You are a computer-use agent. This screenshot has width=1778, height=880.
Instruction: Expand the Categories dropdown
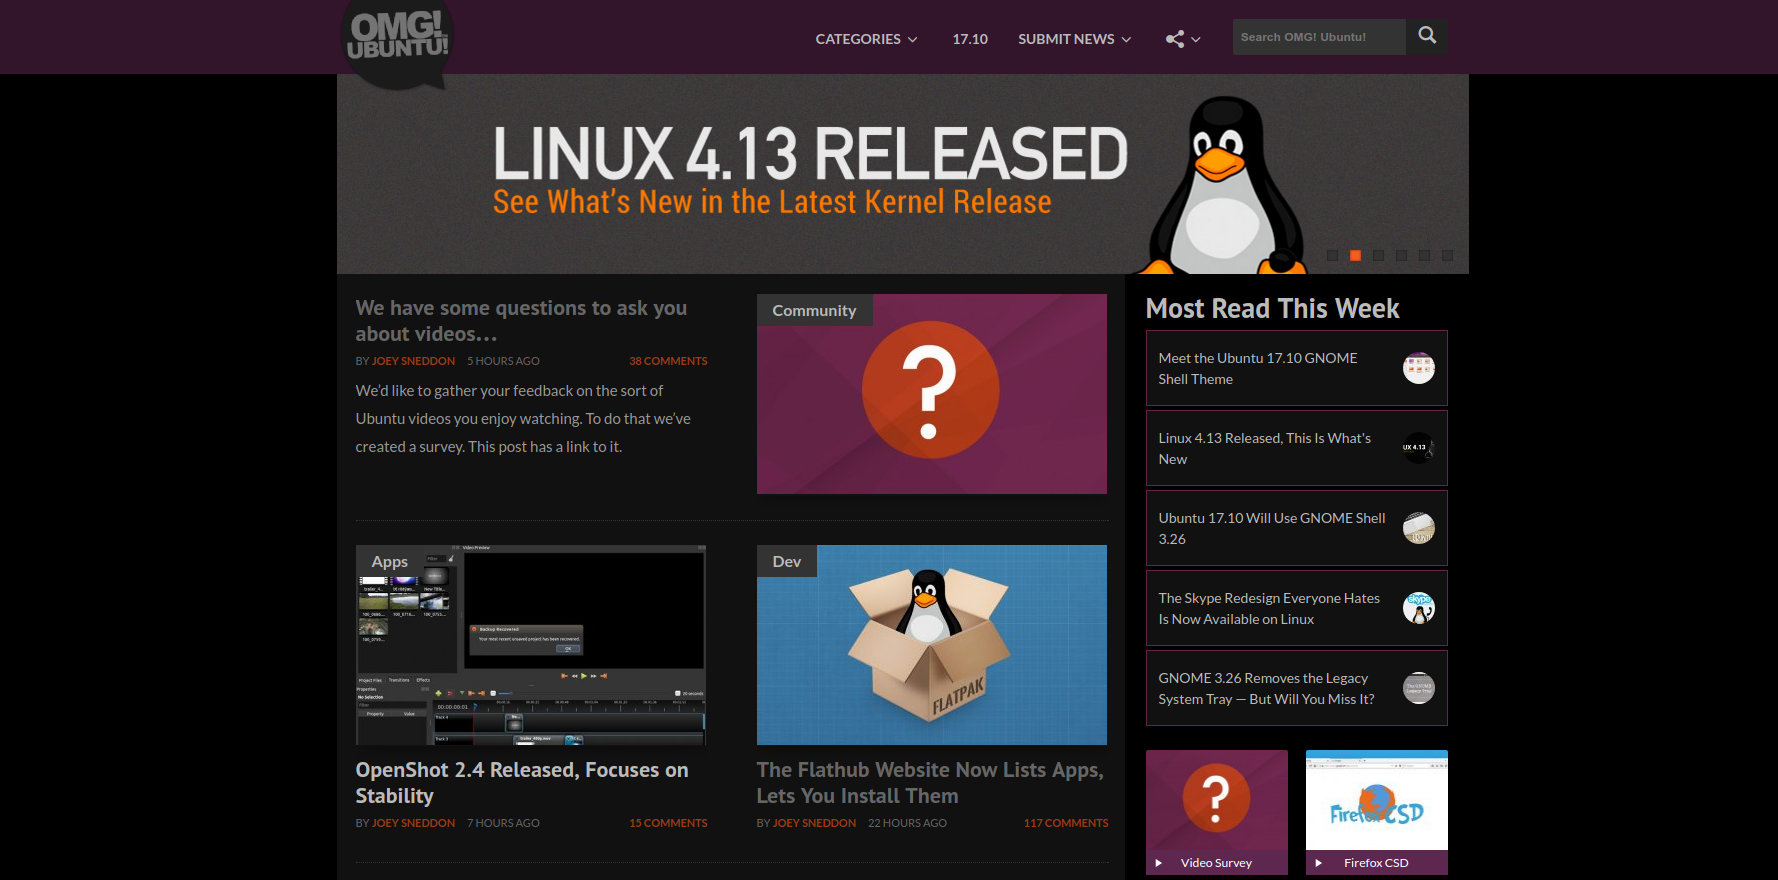pyautogui.click(x=866, y=39)
